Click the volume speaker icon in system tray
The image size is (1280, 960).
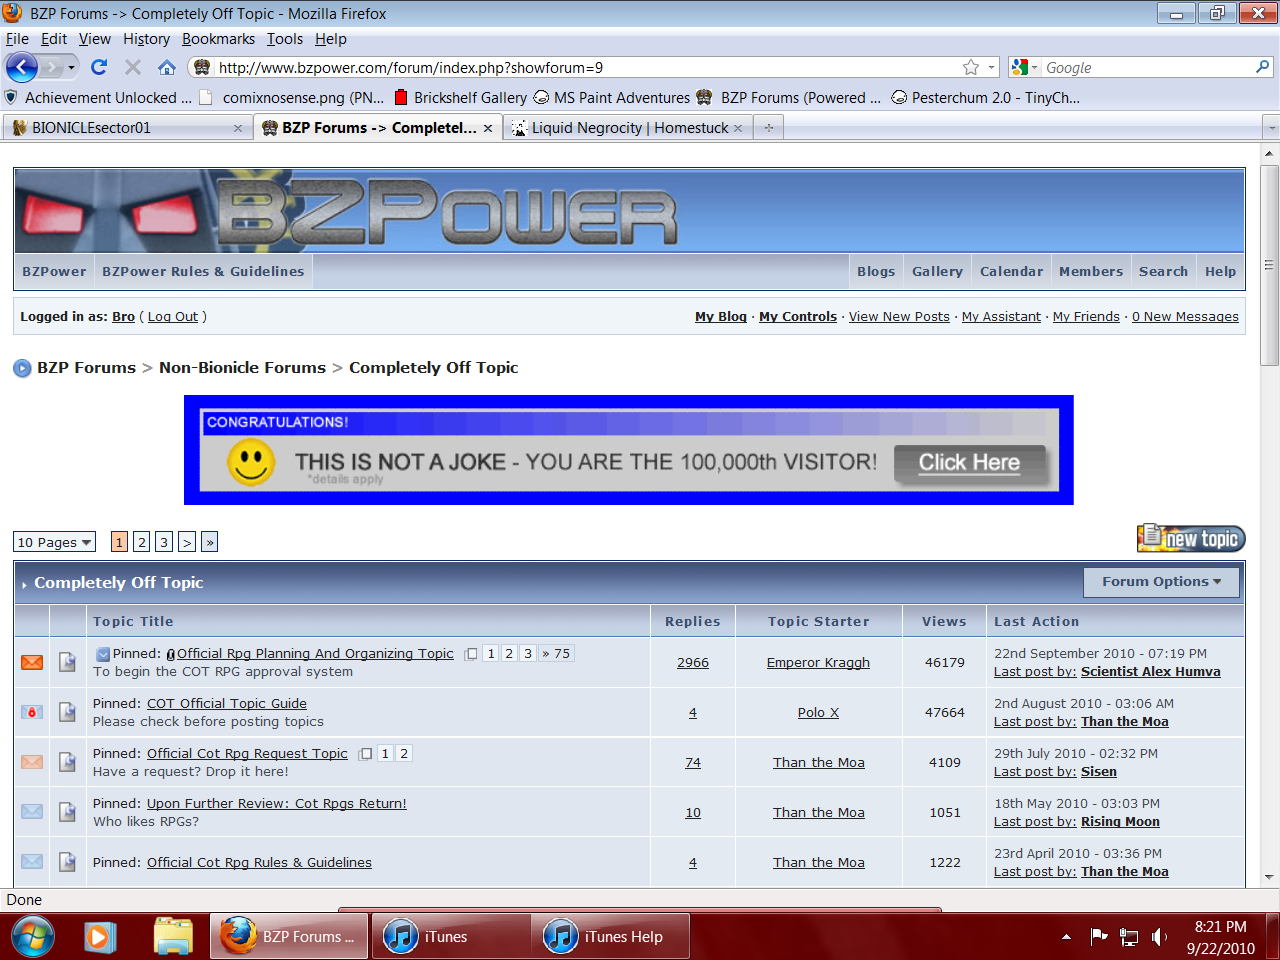point(1159,937)
